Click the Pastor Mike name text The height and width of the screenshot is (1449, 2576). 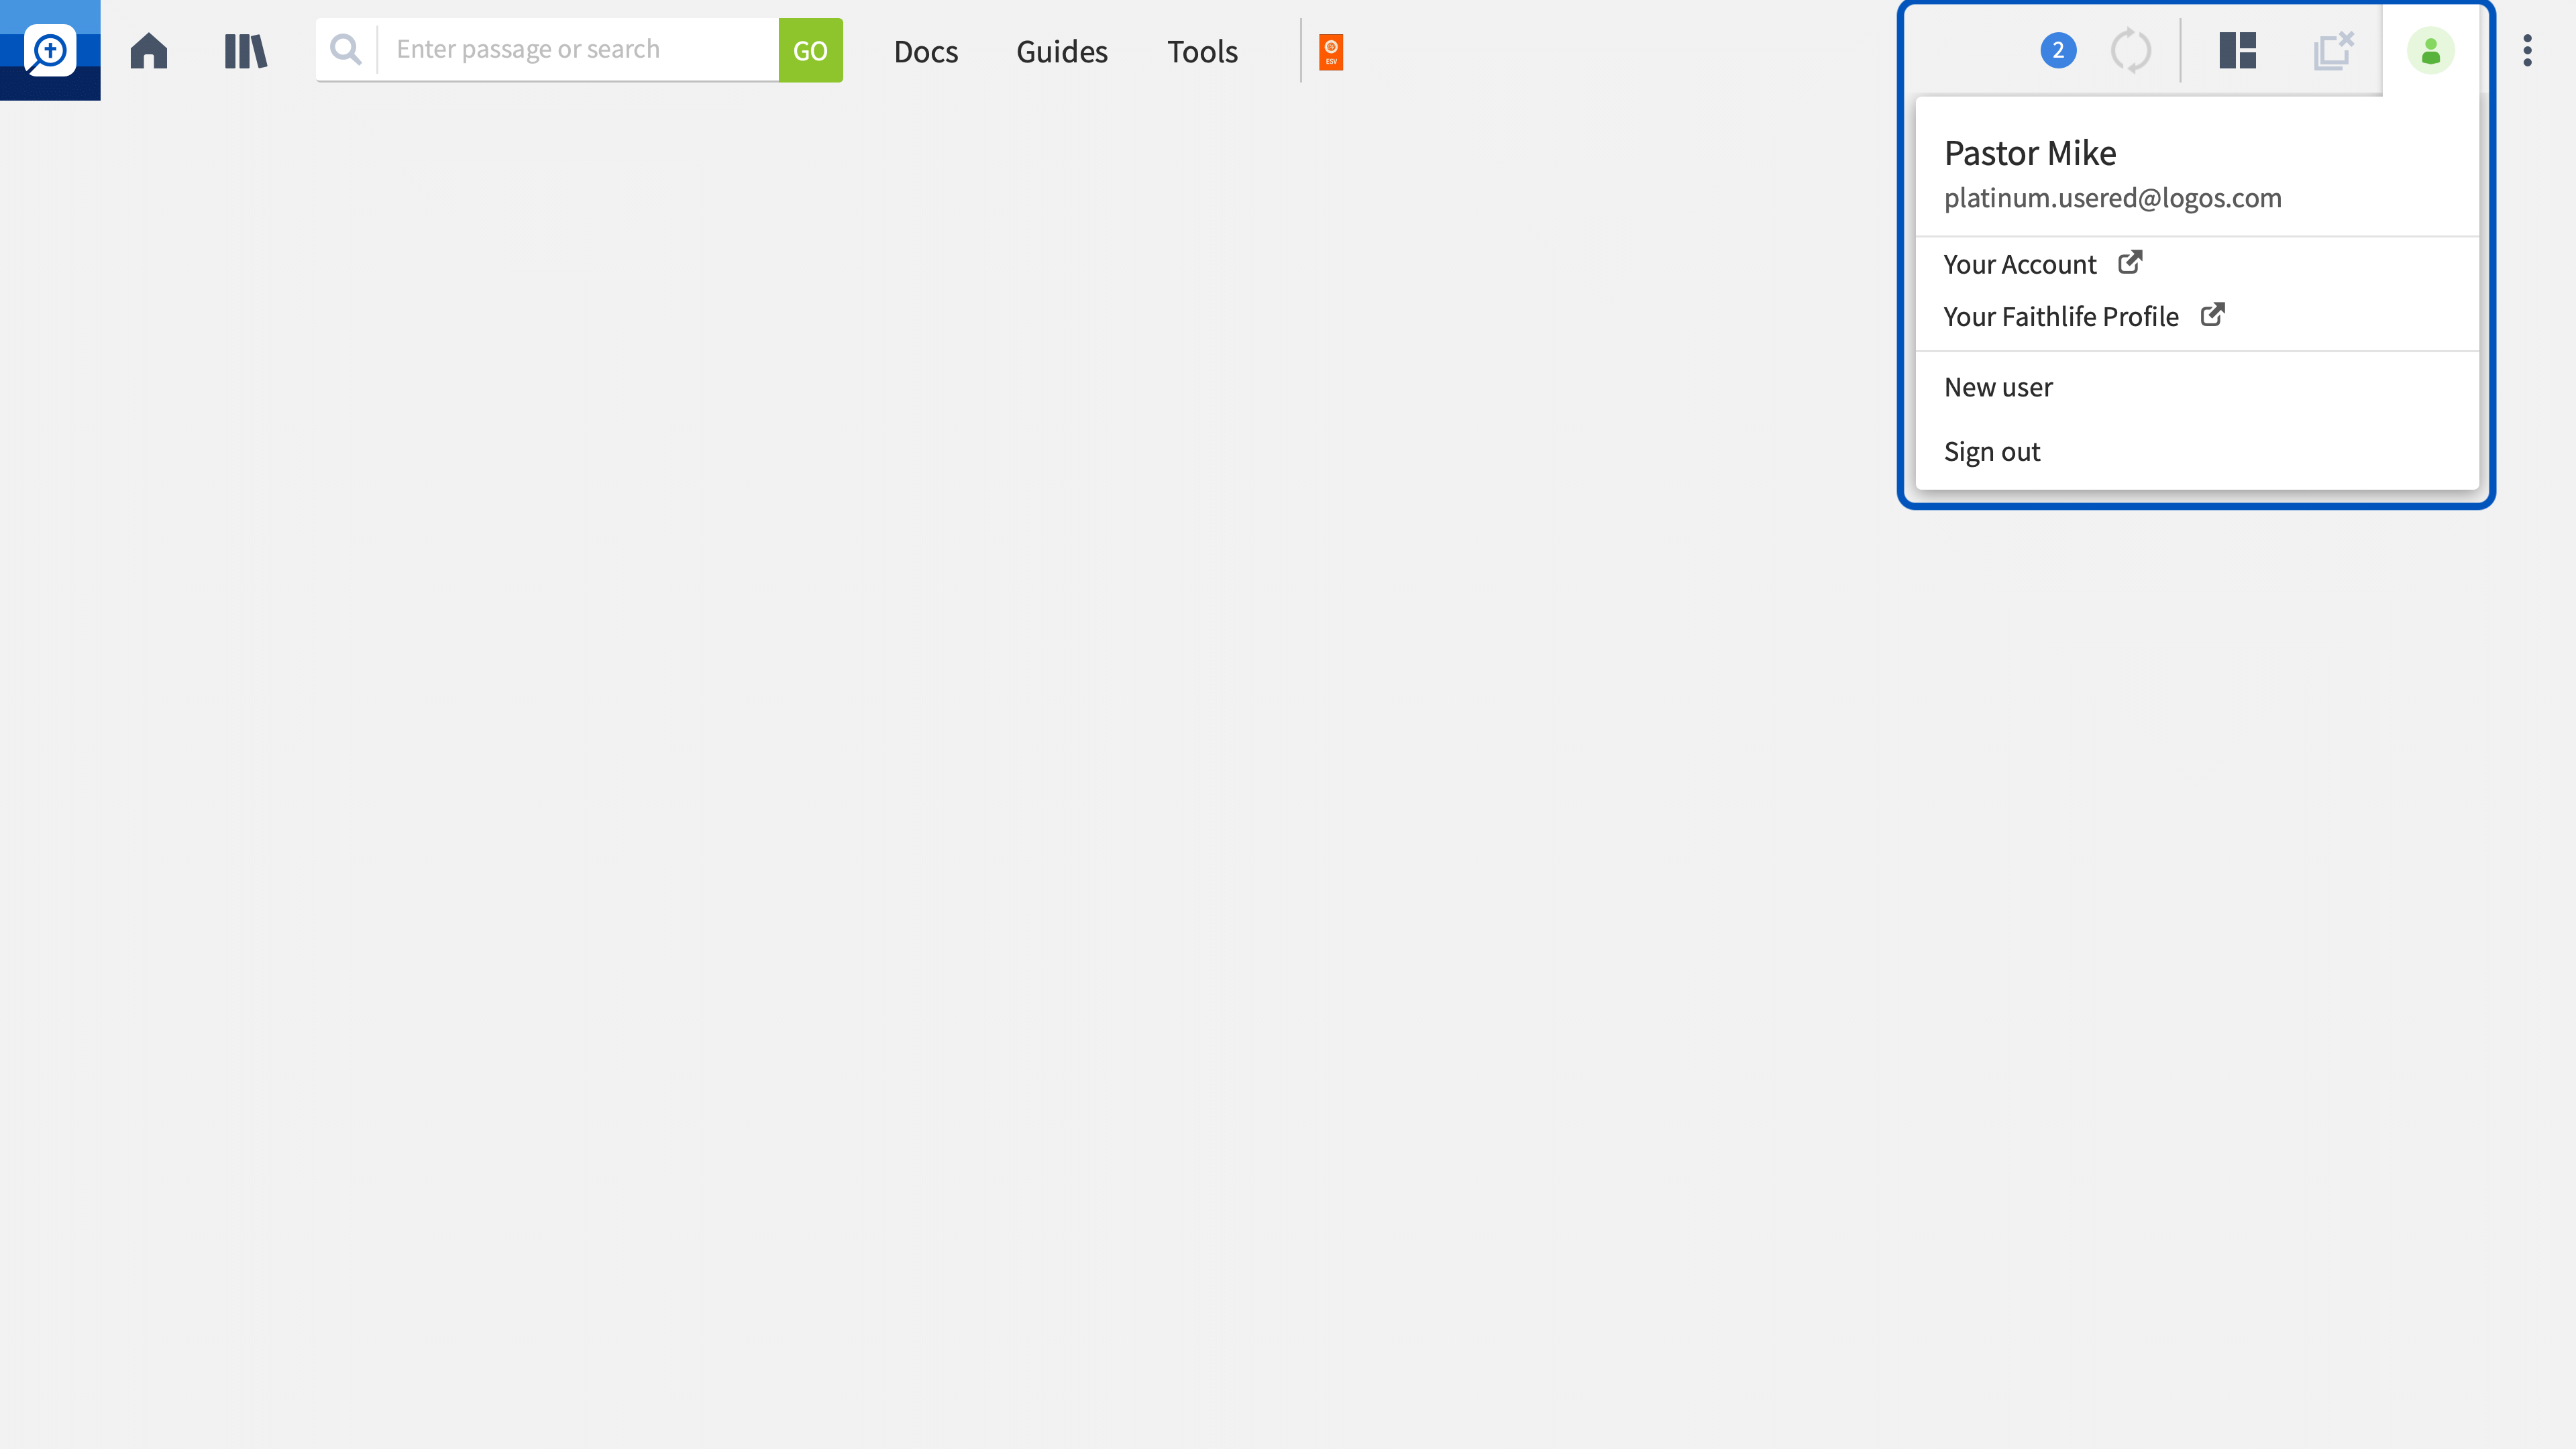(2030, 152)
